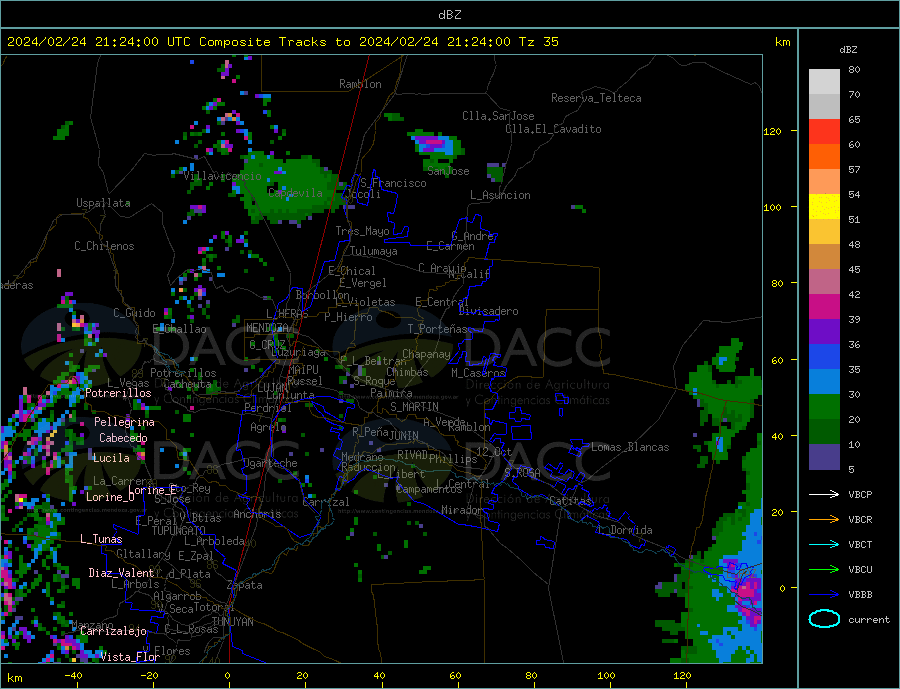Click the TUPUNGATO map label
Image resolution: width=900 pixels, height=689 pixels.
click(178, 531)
